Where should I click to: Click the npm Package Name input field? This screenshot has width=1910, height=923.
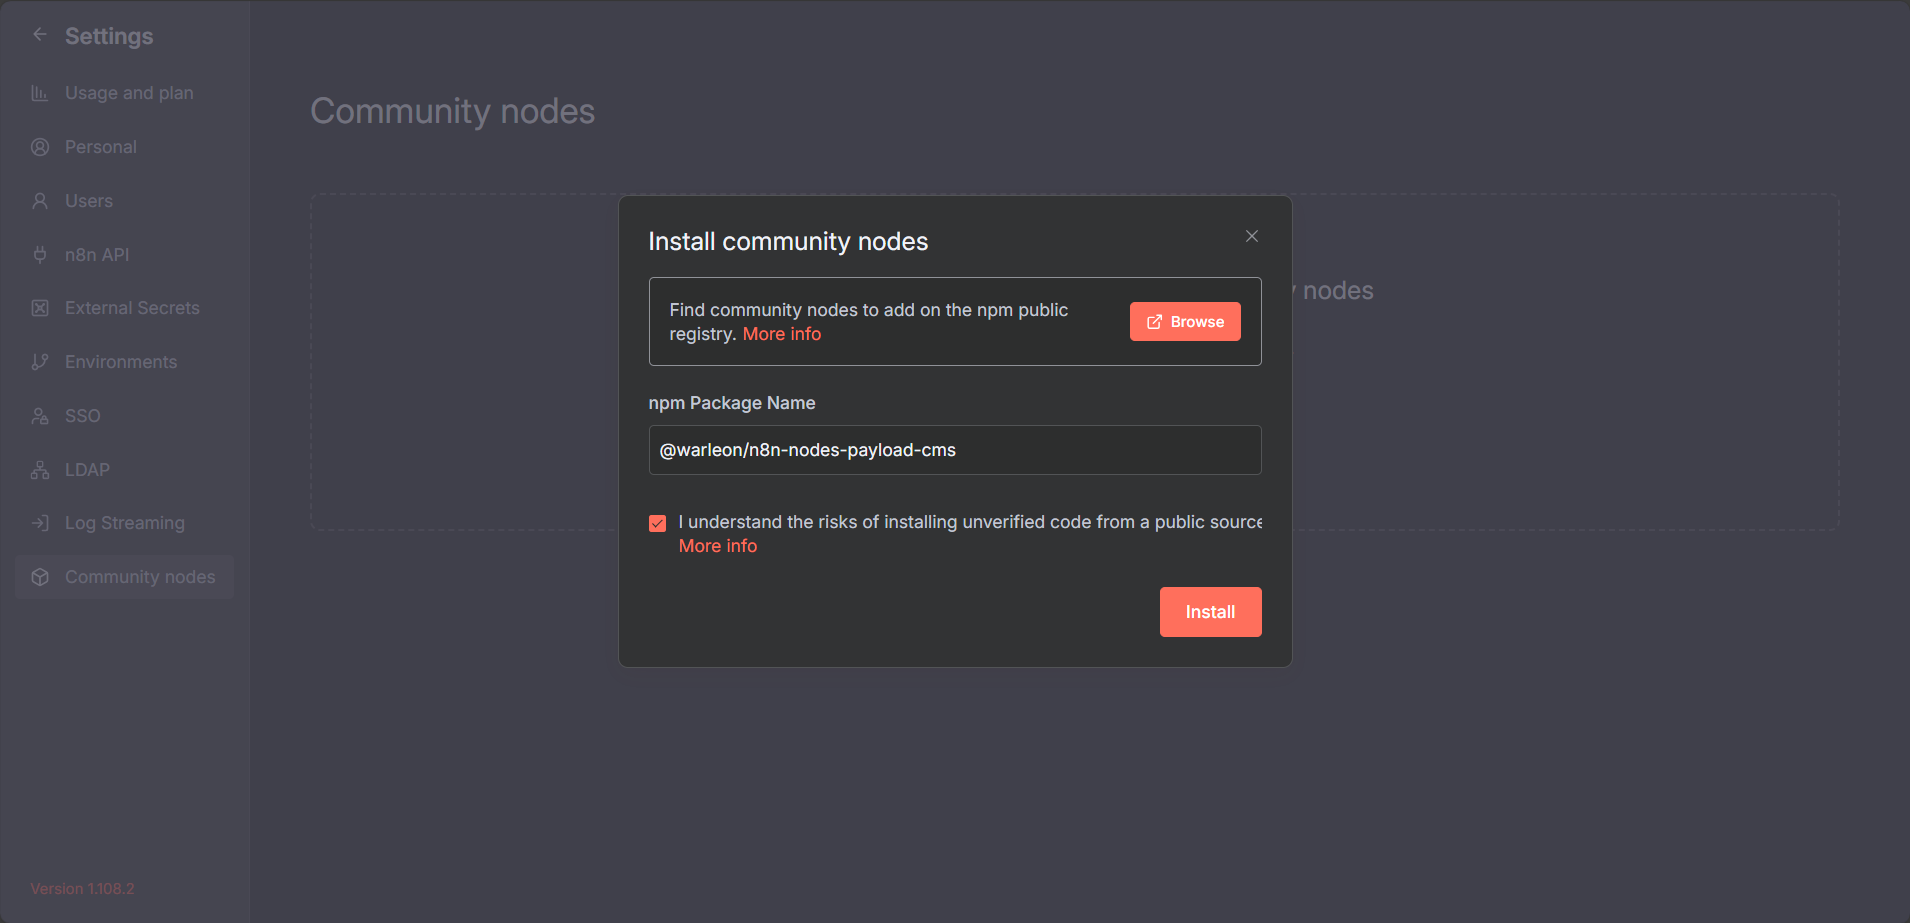tap(955, 450)
